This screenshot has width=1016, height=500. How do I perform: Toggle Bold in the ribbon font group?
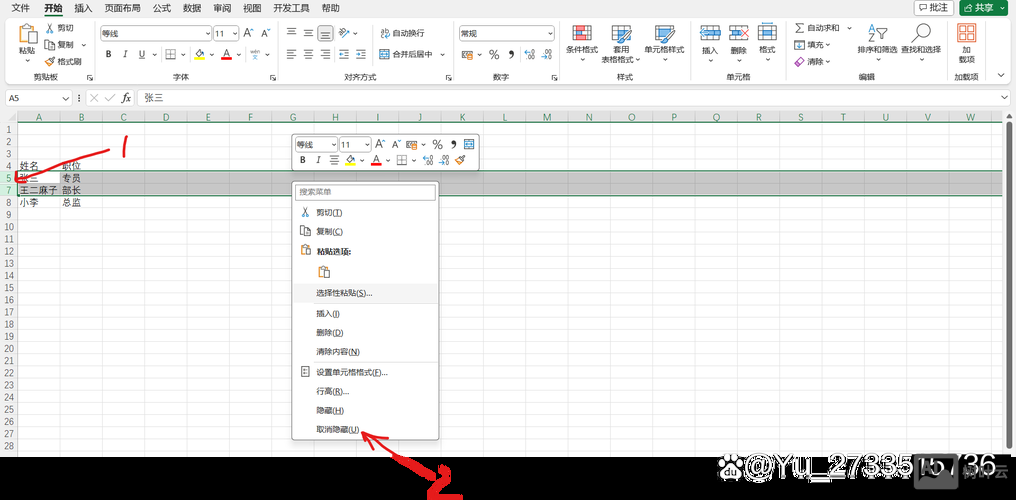[108, 54]
